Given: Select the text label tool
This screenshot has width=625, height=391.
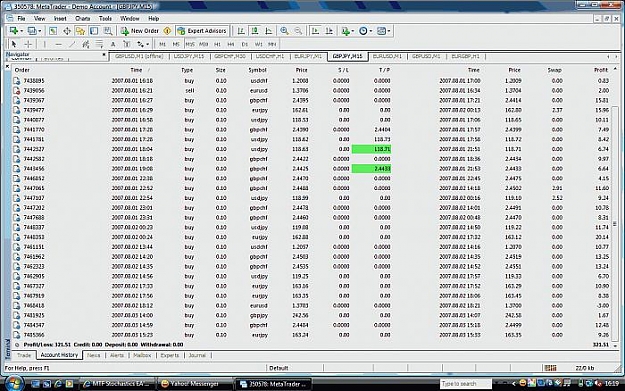Looking at the screenshot, I should [126, 44].
